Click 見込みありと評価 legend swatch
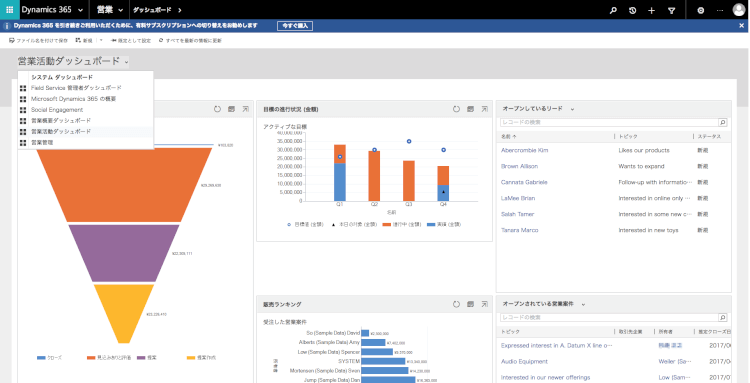 (x=91, y=358)
